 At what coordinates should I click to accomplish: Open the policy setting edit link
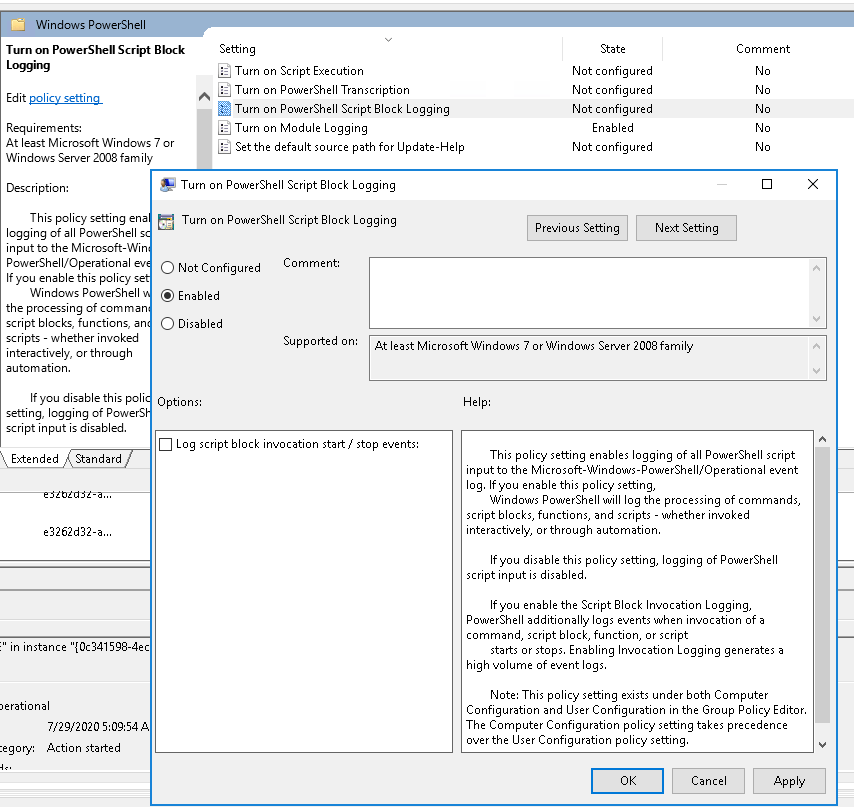click(x=65, y=98)
